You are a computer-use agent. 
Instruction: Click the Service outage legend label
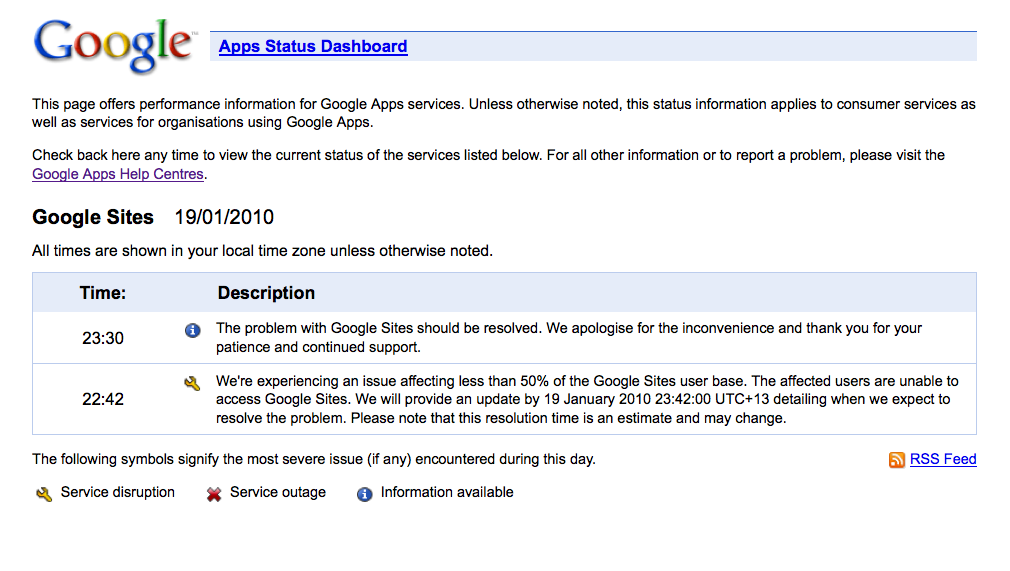(x=278, y=492)
